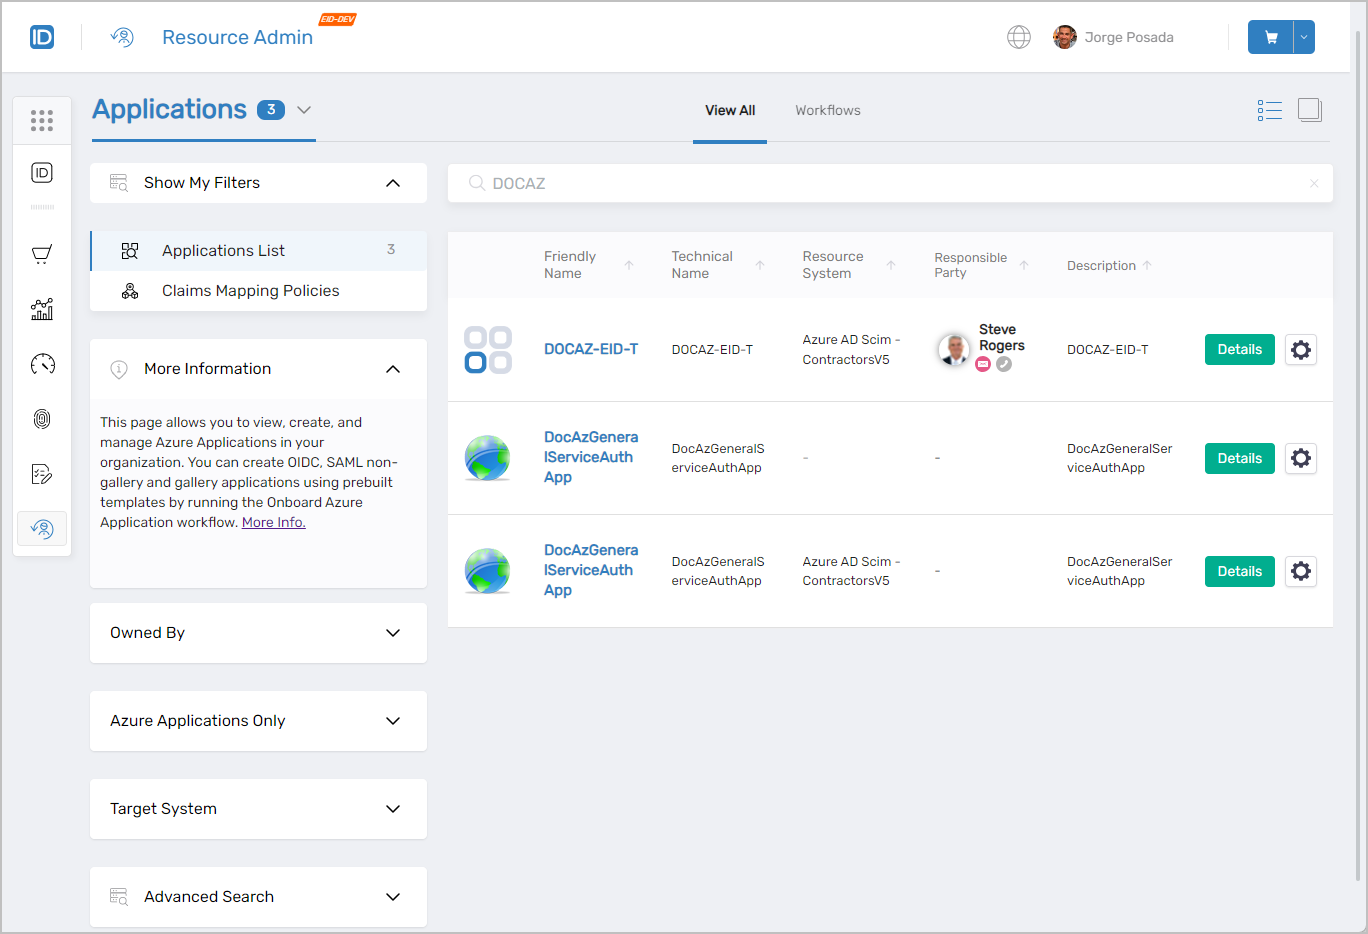1368x934 pixels.
Task: Open the analytics chart sidebar icon
Action: coord(41,309)
